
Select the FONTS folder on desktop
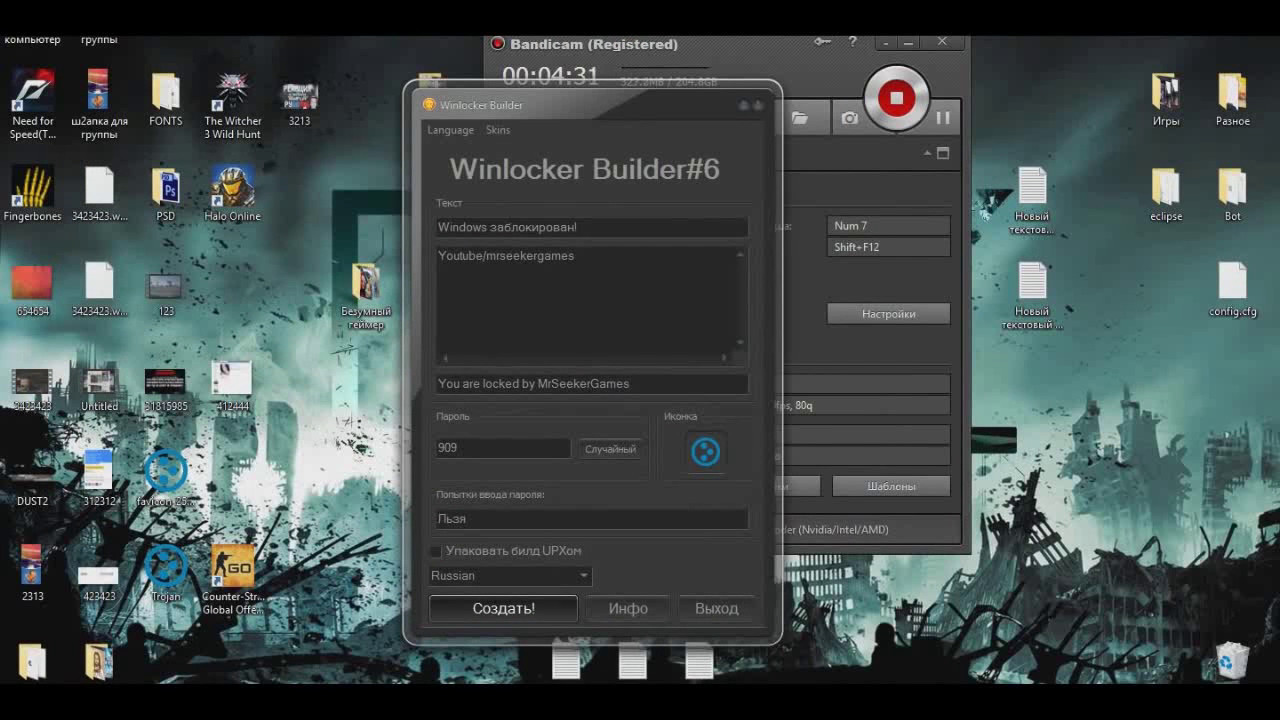(166, 99)
